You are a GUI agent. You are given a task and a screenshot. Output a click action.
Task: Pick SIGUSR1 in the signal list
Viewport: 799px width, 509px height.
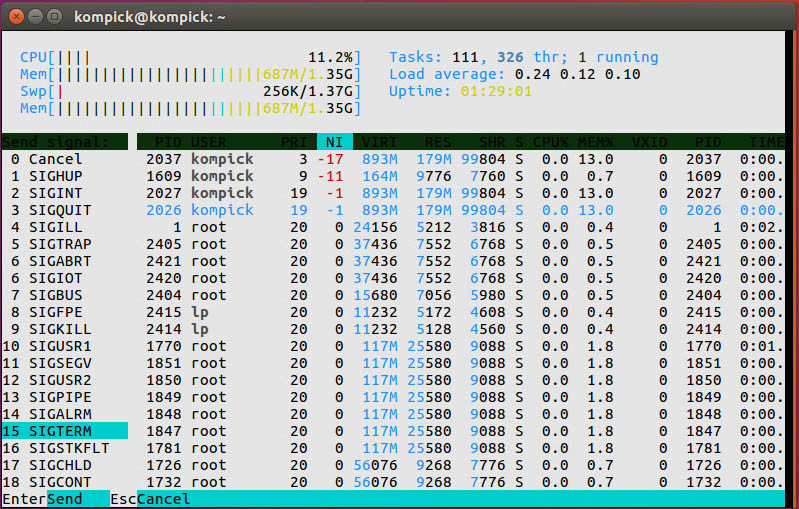65,346
